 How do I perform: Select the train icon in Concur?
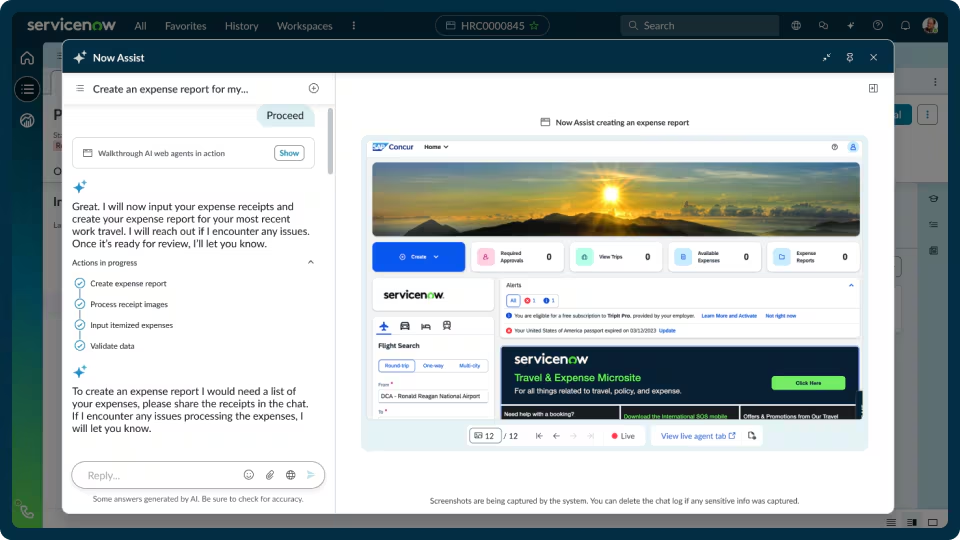click(x=447, y=326)
